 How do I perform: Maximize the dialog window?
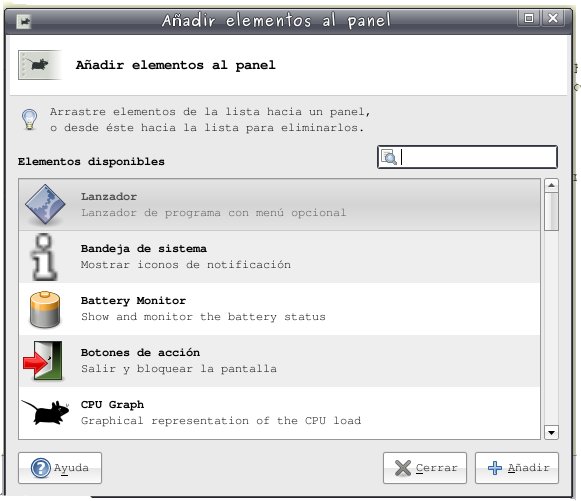529,18
